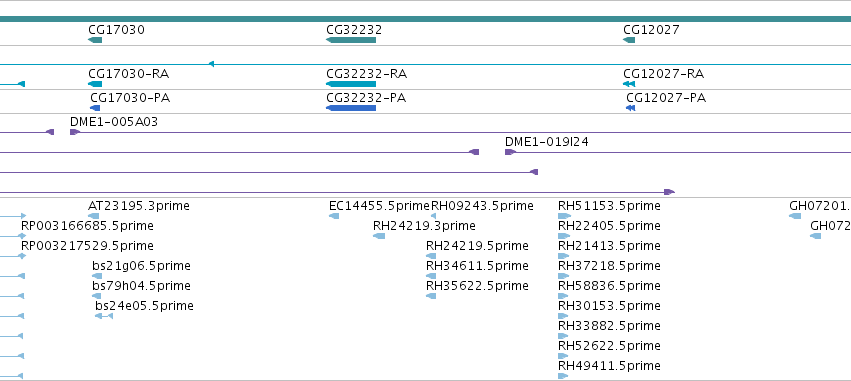
Task: Click the CG17030 gene arrow glyph
Action: pos(95,40)
